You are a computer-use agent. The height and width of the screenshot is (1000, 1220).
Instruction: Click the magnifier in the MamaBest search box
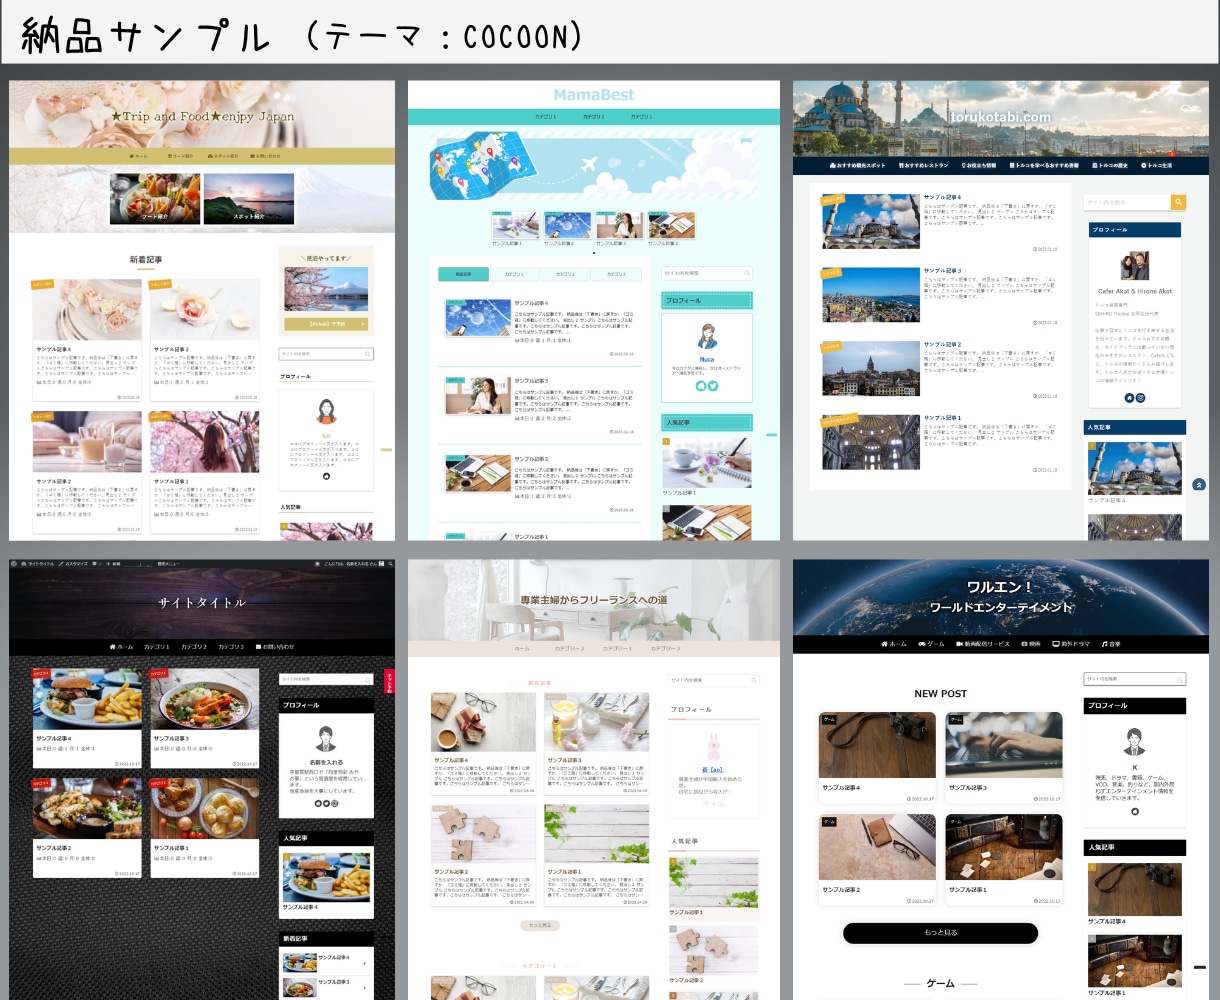(x=746, y=273)
